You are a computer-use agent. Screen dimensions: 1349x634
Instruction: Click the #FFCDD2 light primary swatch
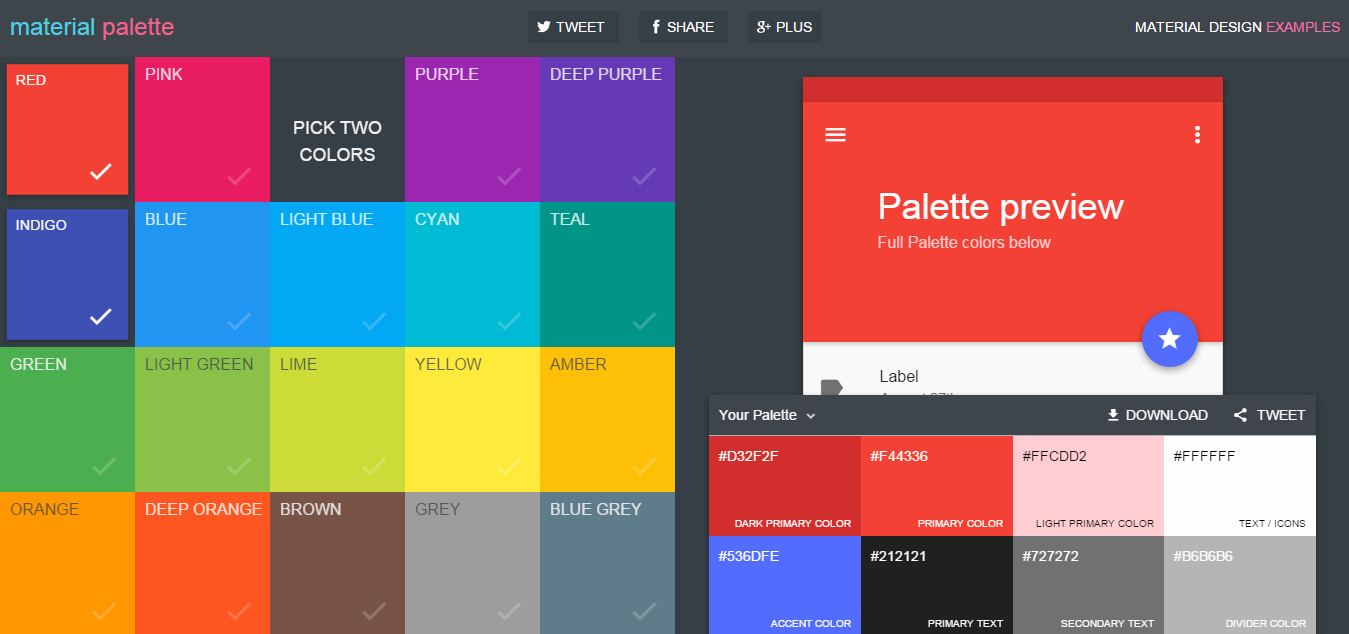pyautogui.click(x=1088, y=486)
